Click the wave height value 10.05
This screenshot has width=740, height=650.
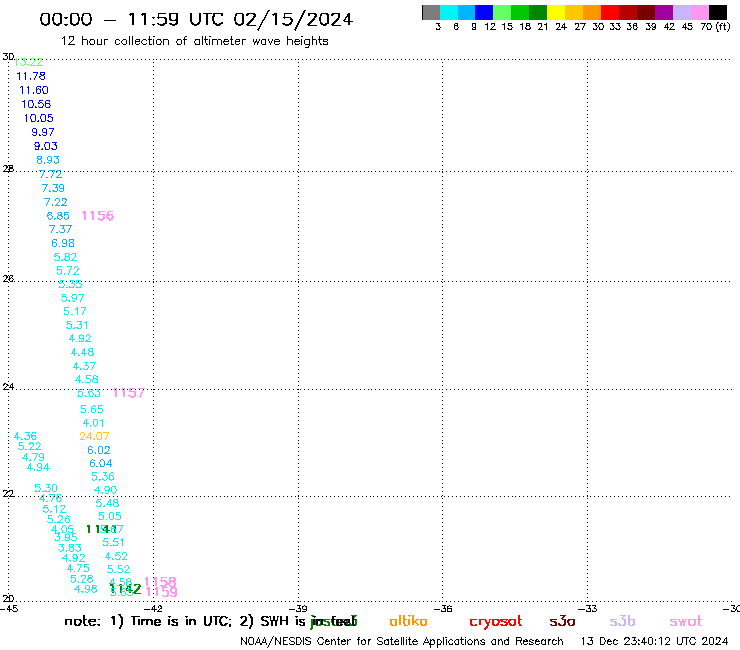[39, 118]
